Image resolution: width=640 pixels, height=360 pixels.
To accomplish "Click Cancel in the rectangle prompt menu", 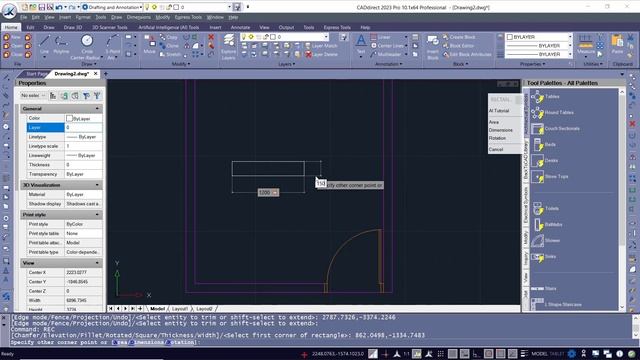I will pyautogui.click(x=496, y=149).
